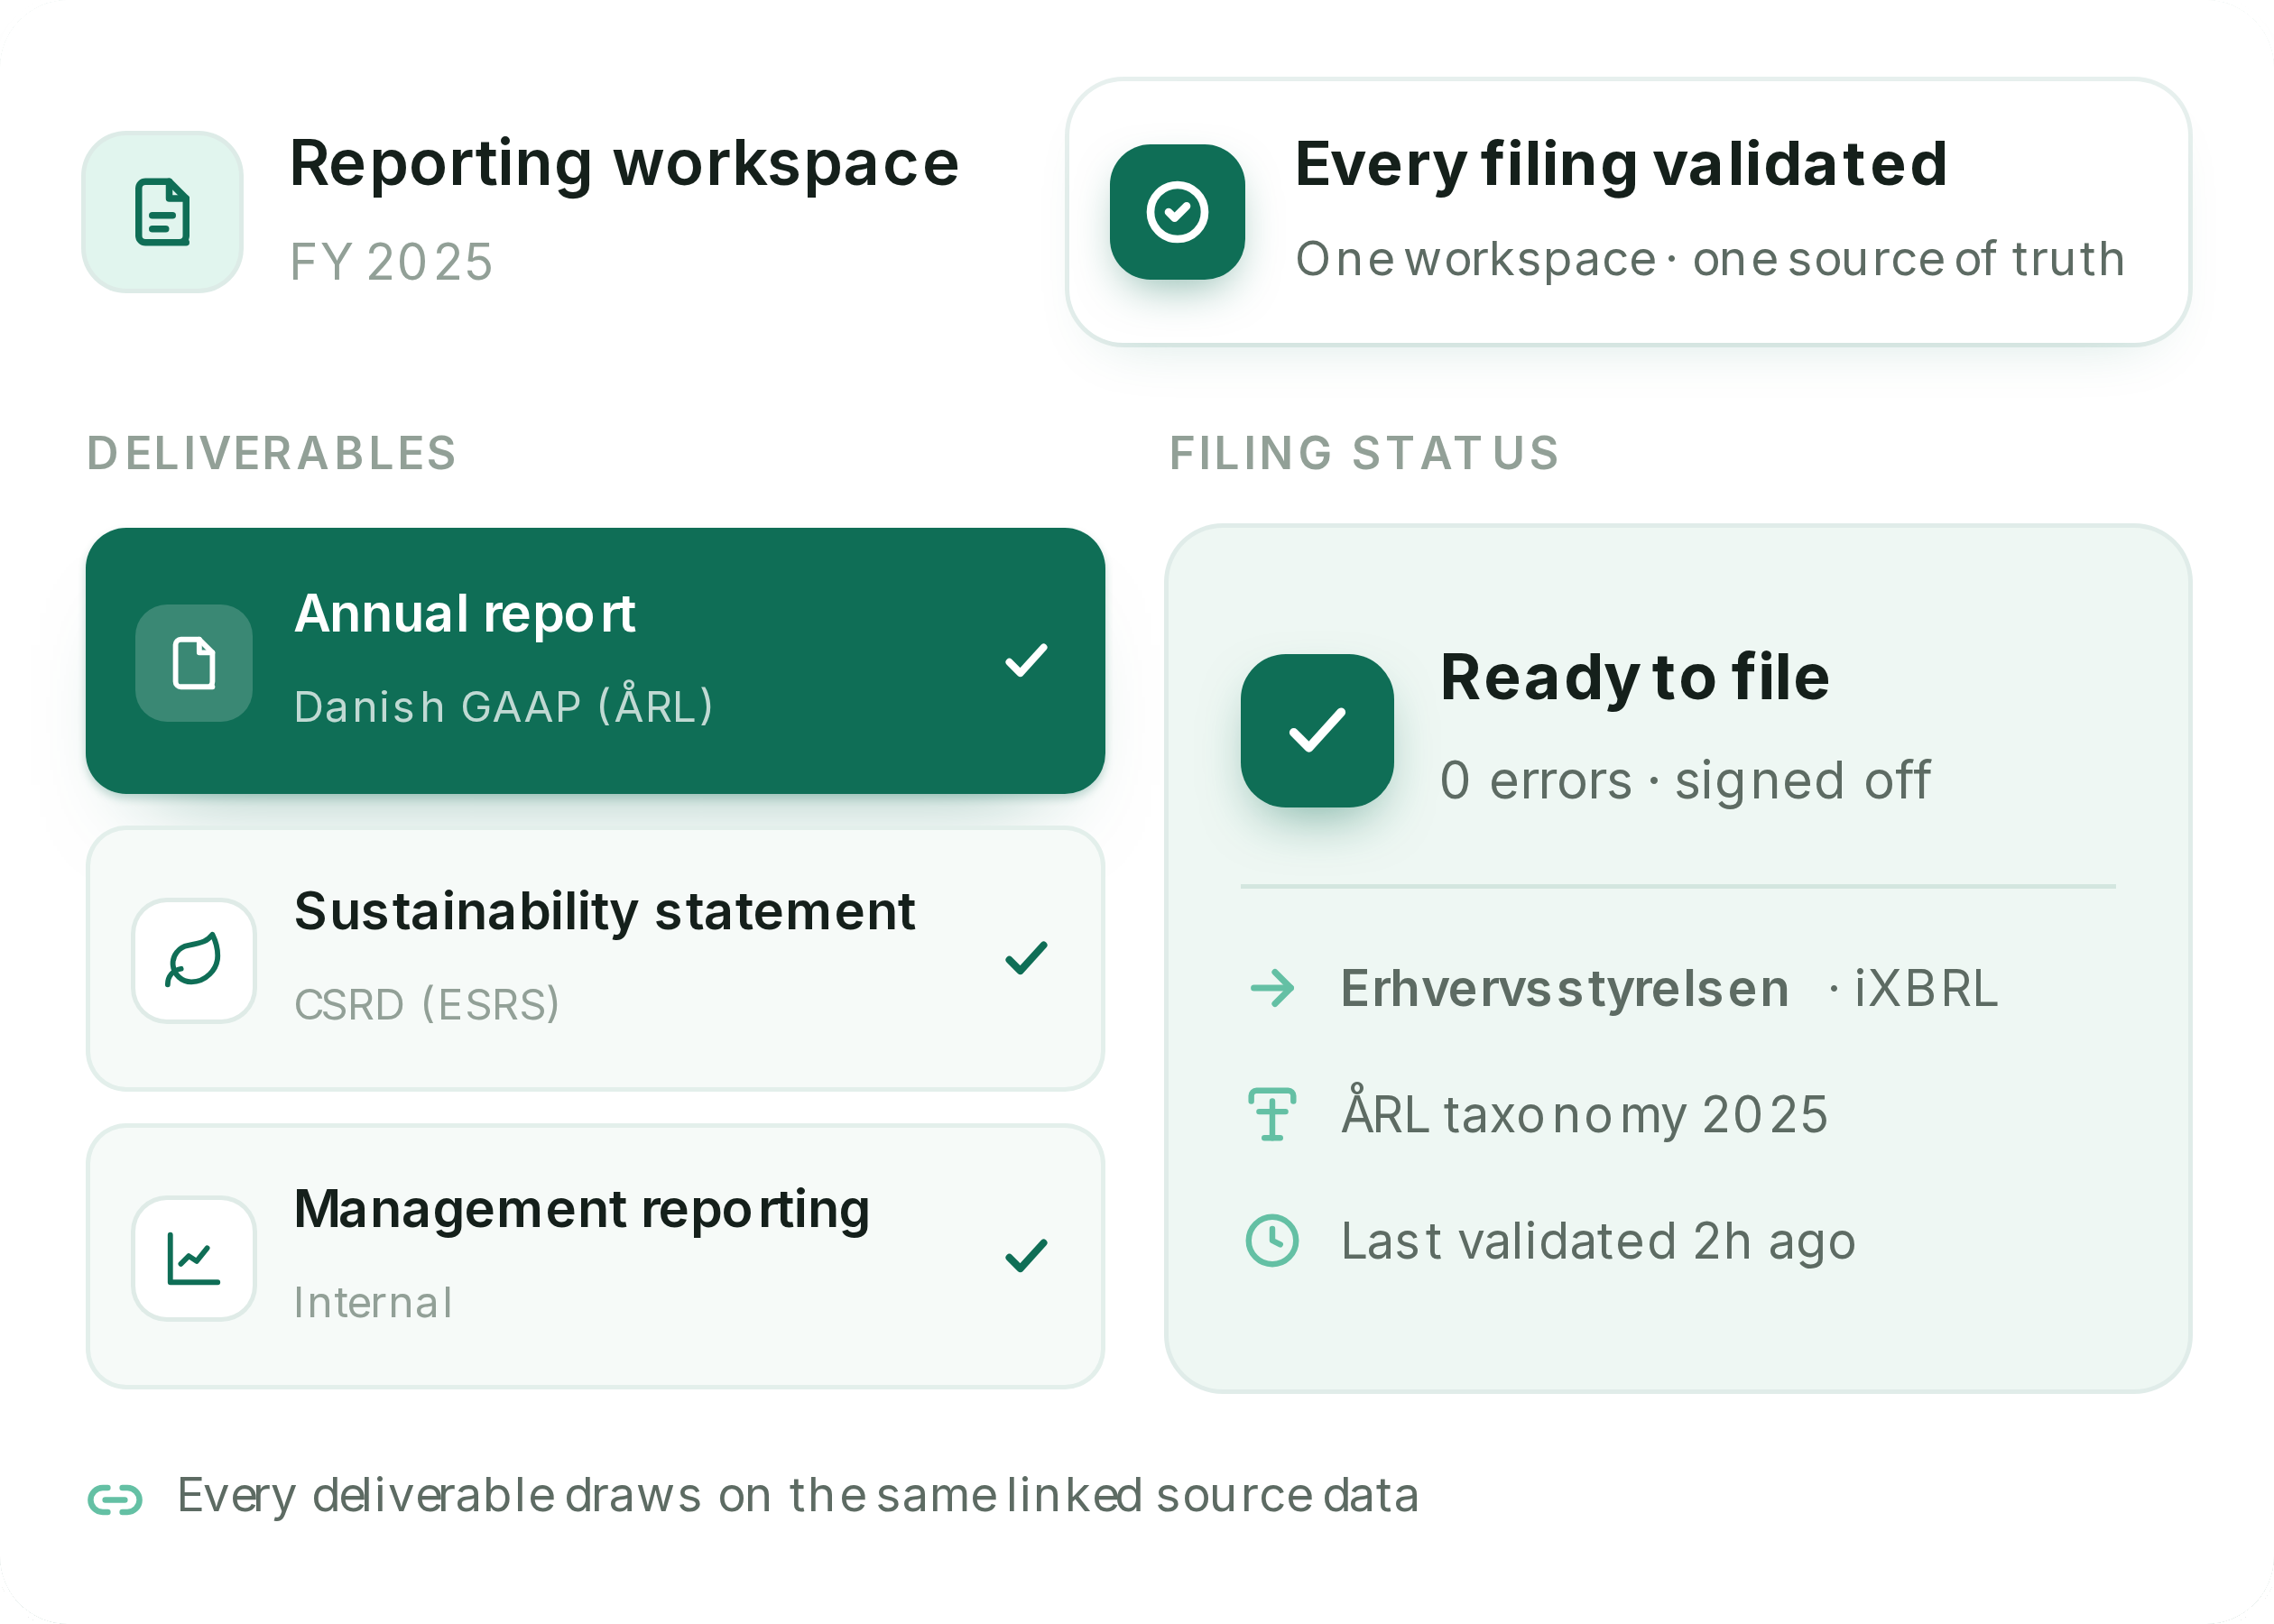Click the Erhvervsstyrelsen label

click(1565, 989)
